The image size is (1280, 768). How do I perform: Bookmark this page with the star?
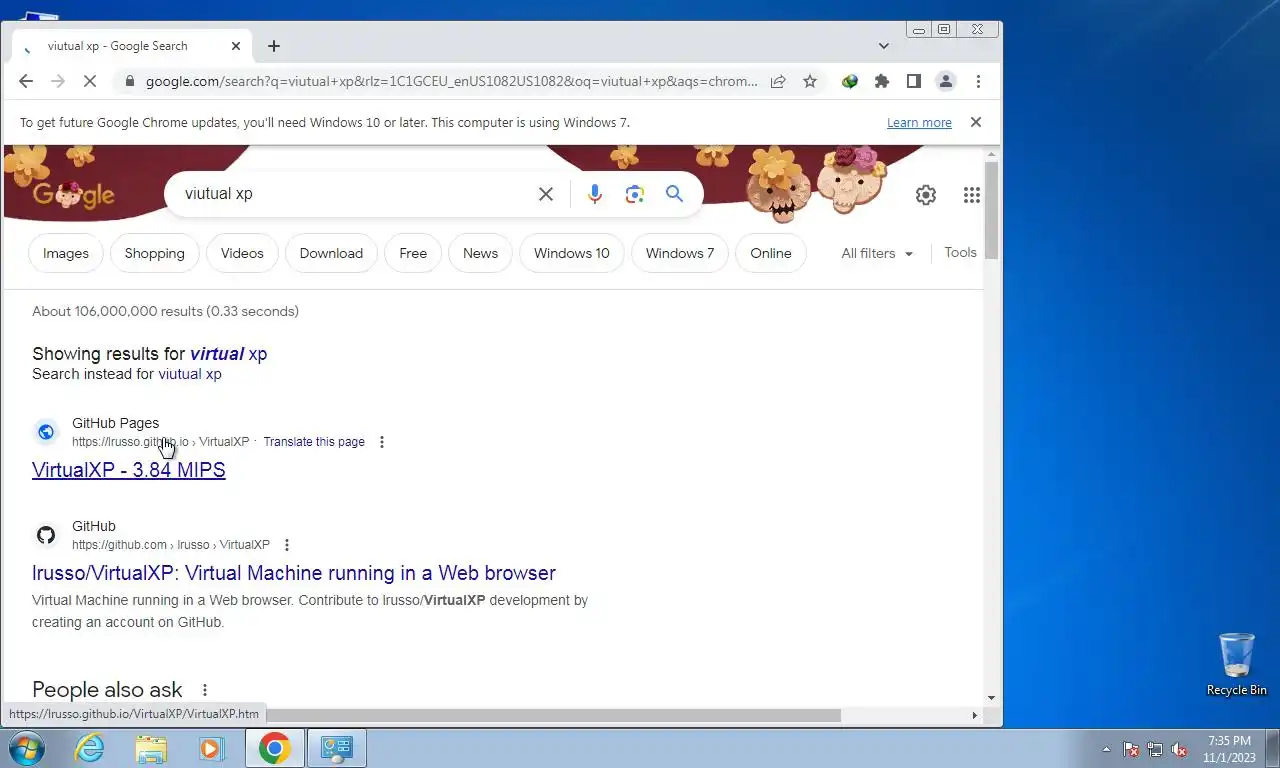[x=810, y=82]
